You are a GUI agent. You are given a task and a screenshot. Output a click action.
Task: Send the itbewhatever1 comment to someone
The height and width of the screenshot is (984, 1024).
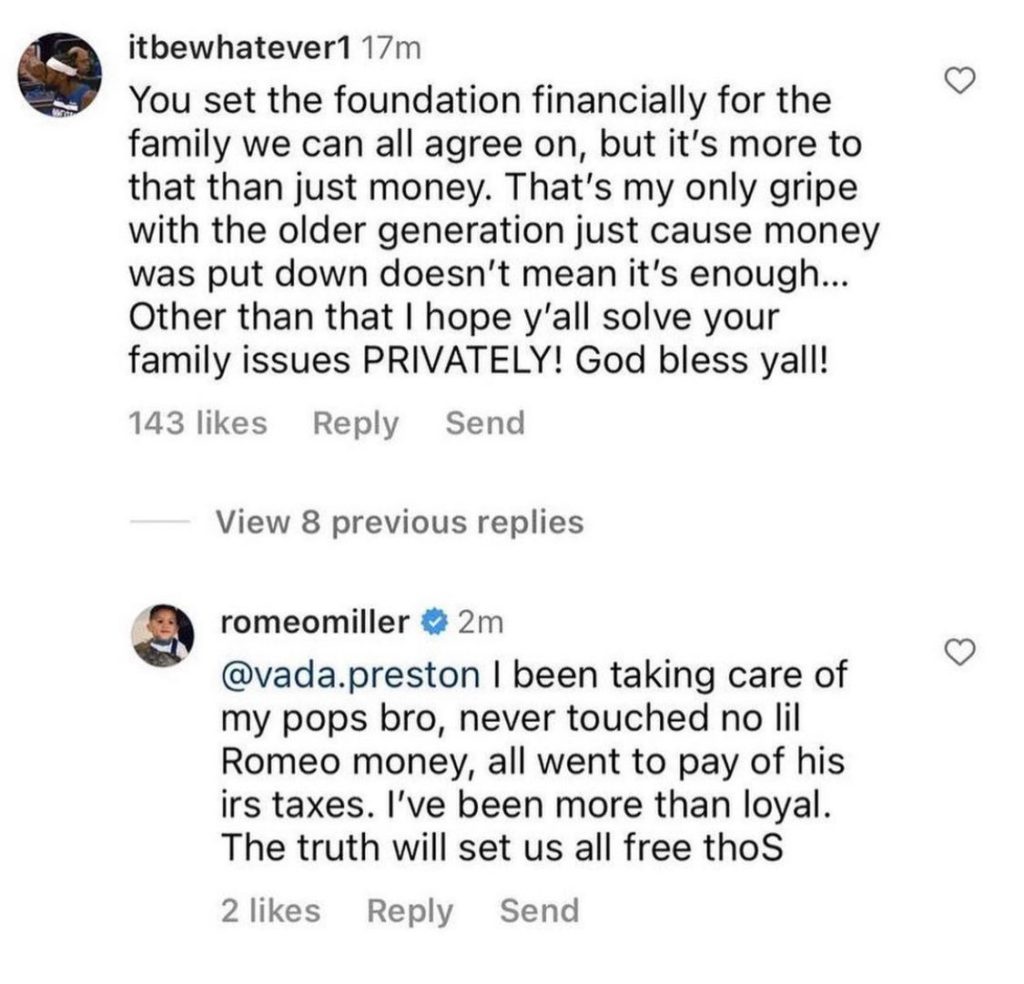484,423
